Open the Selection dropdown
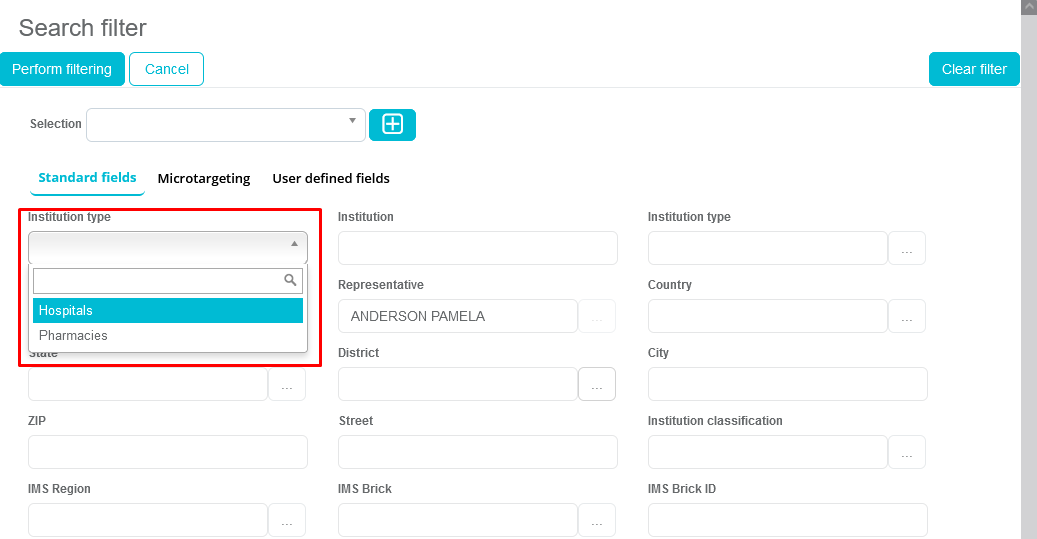Screen dimensions: 1037x539 coord(225,125)
